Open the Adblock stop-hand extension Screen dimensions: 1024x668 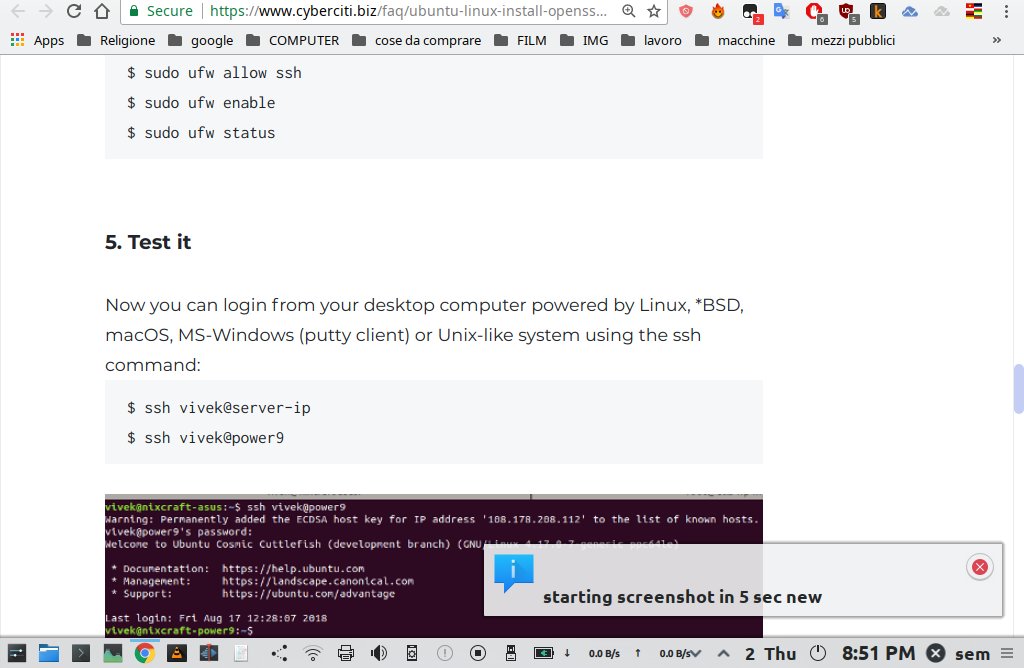click(x=815, y=12)
